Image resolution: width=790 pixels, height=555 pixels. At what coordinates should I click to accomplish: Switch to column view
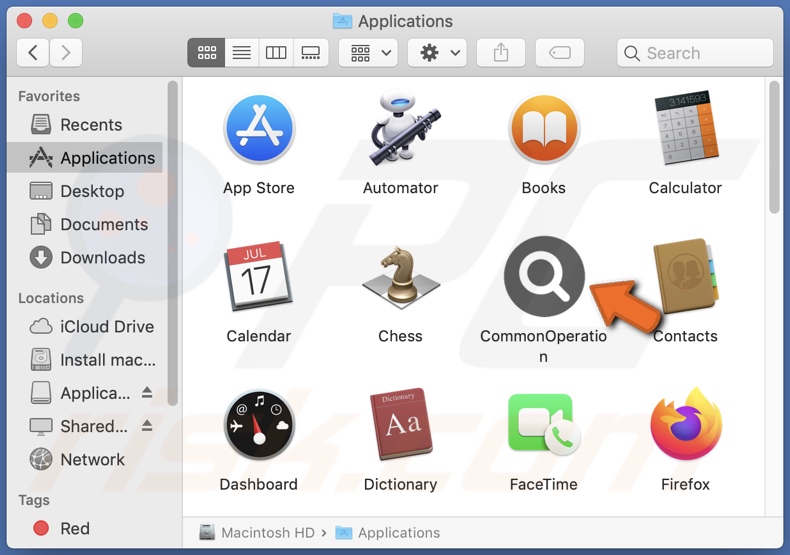tap(276, 52)
